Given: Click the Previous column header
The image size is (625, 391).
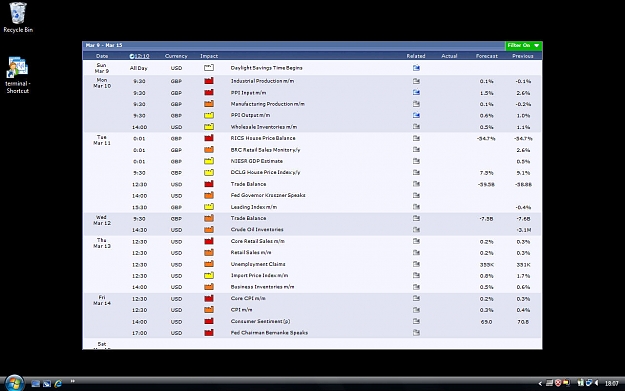Looking at the screenshot, I should (x=523, y=56).
